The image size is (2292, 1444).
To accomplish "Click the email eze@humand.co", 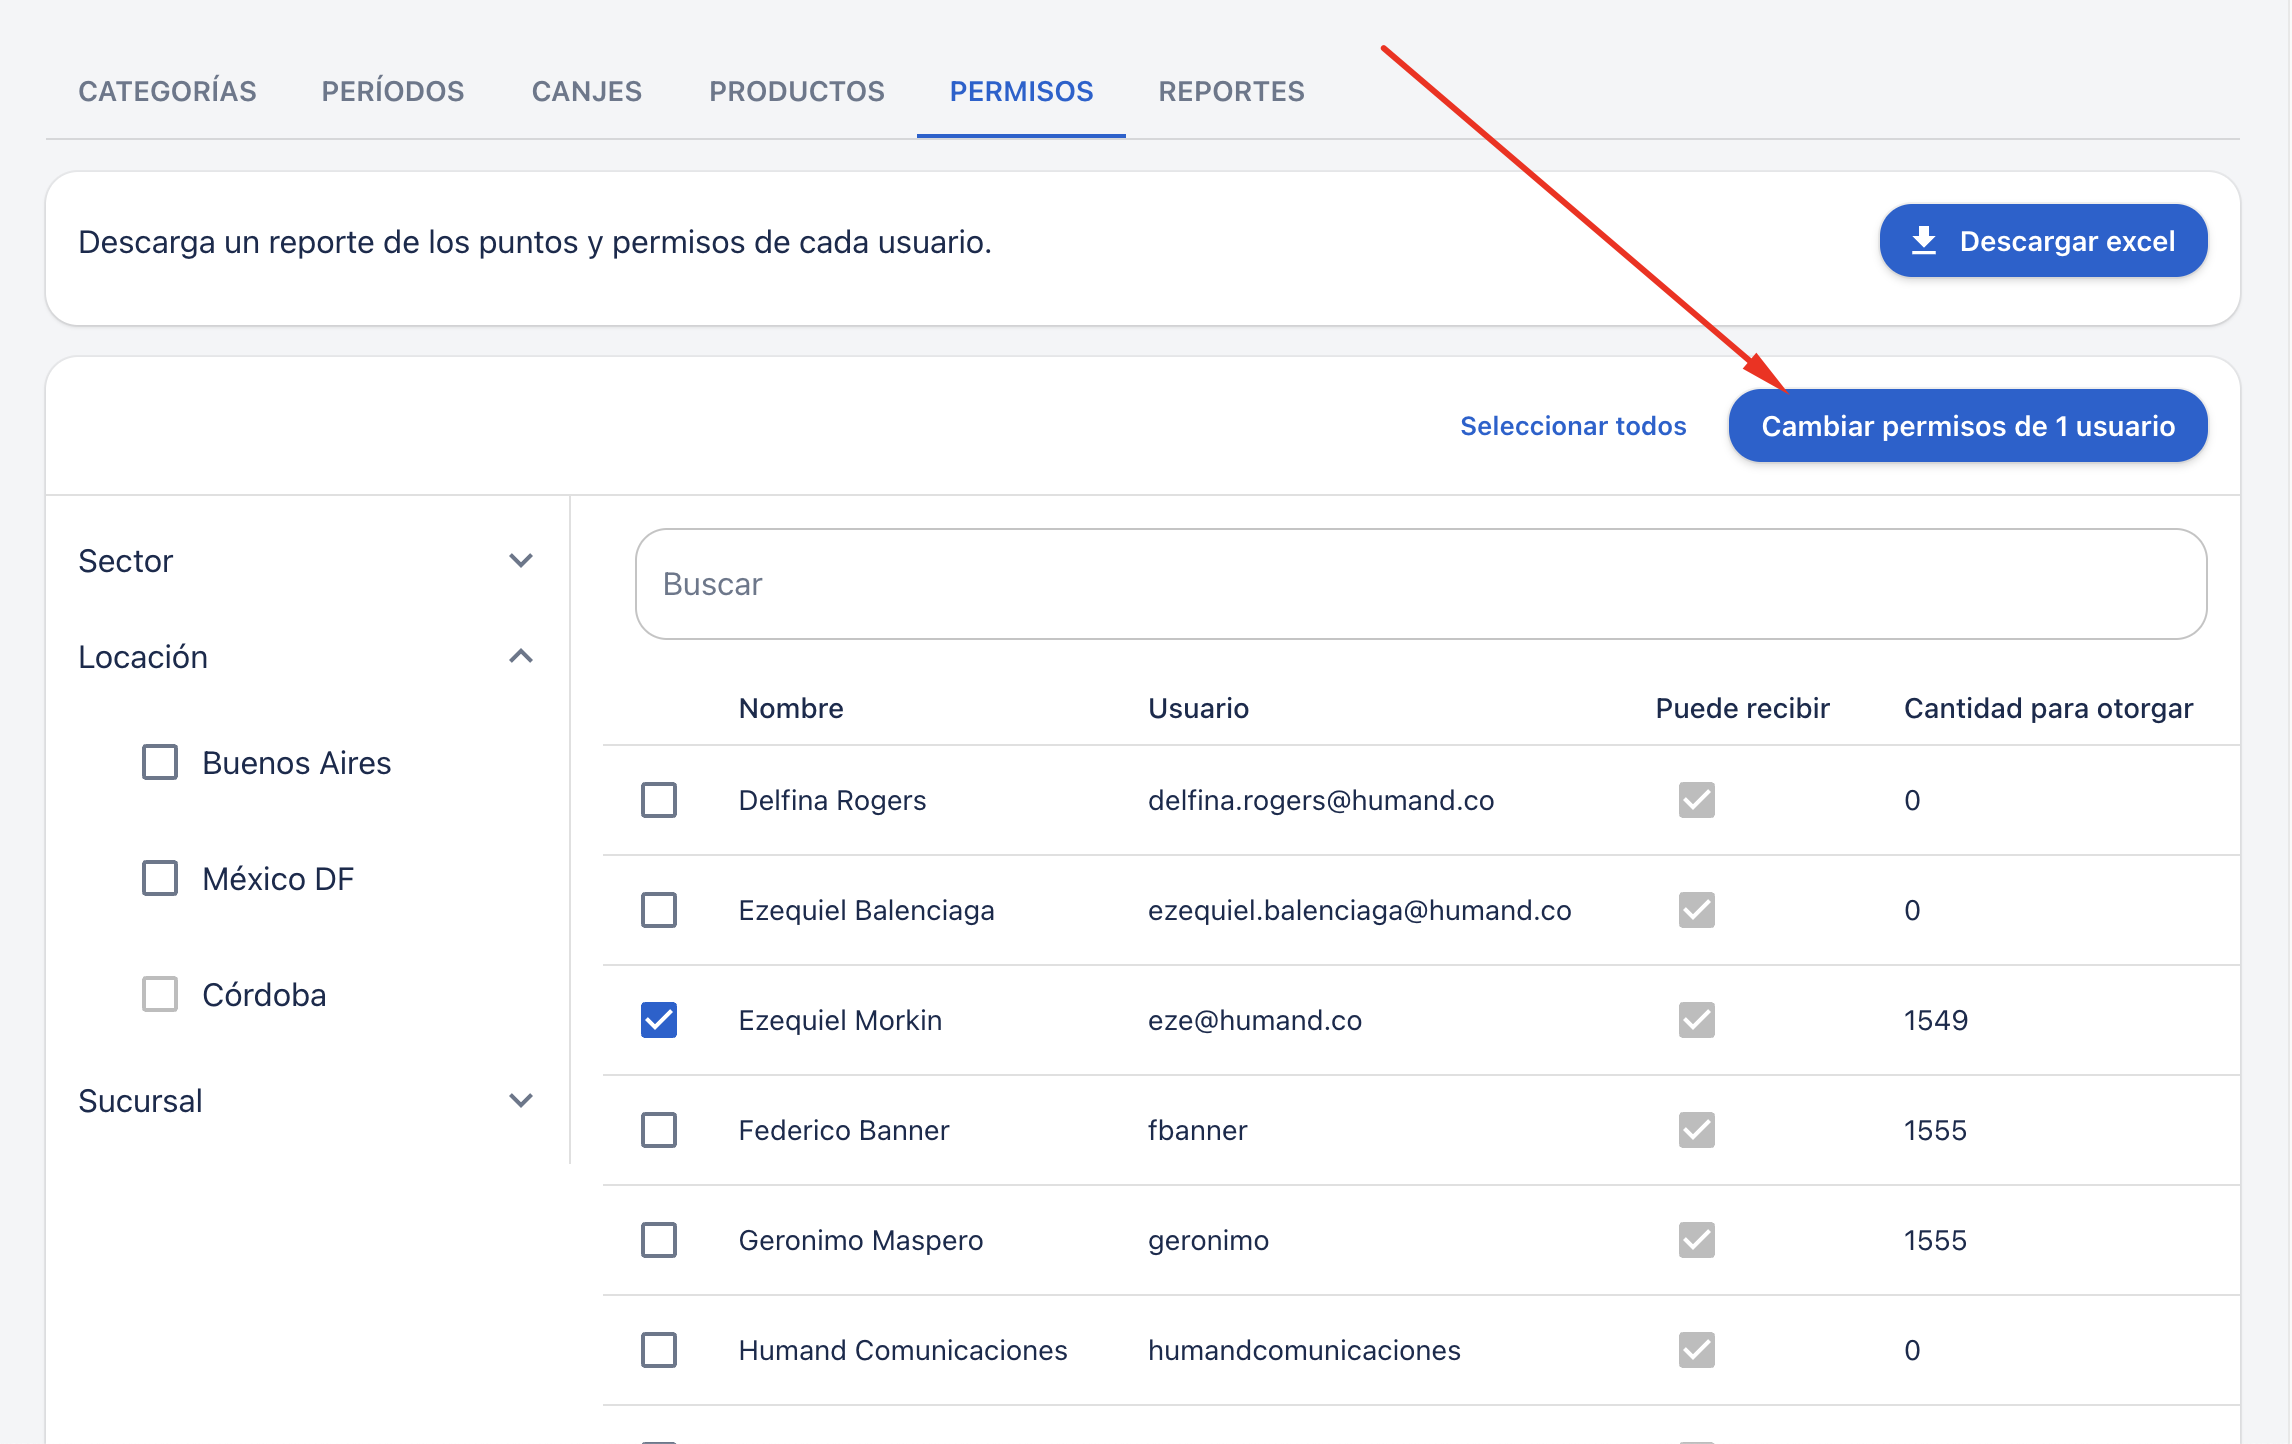I will click(x=1254, y=1020).
